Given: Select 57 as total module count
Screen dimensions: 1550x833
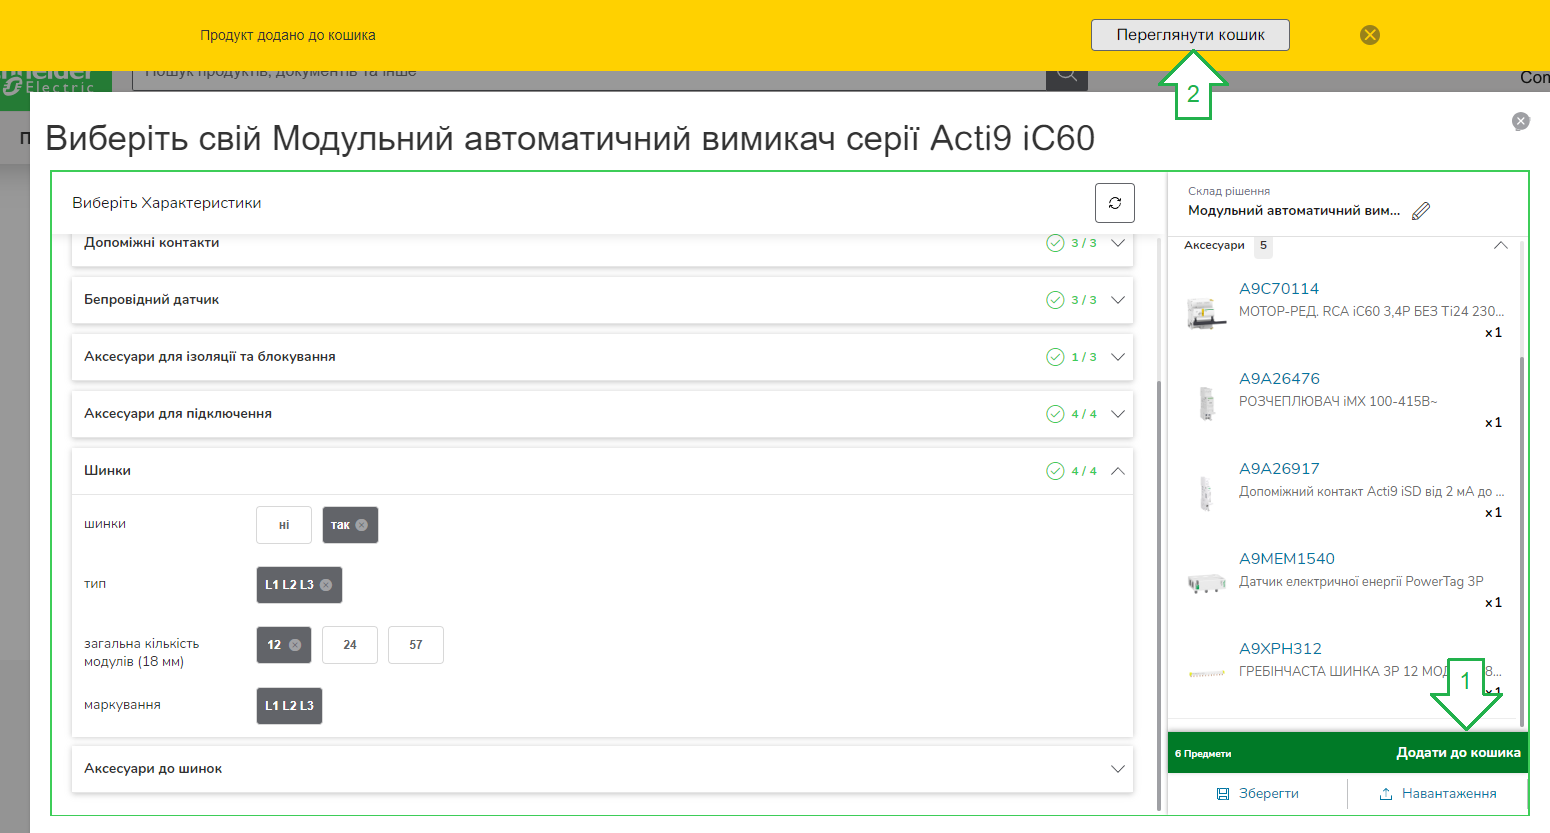Looking at the screenshot, I should pyautogui.click(x=416, y=645).
